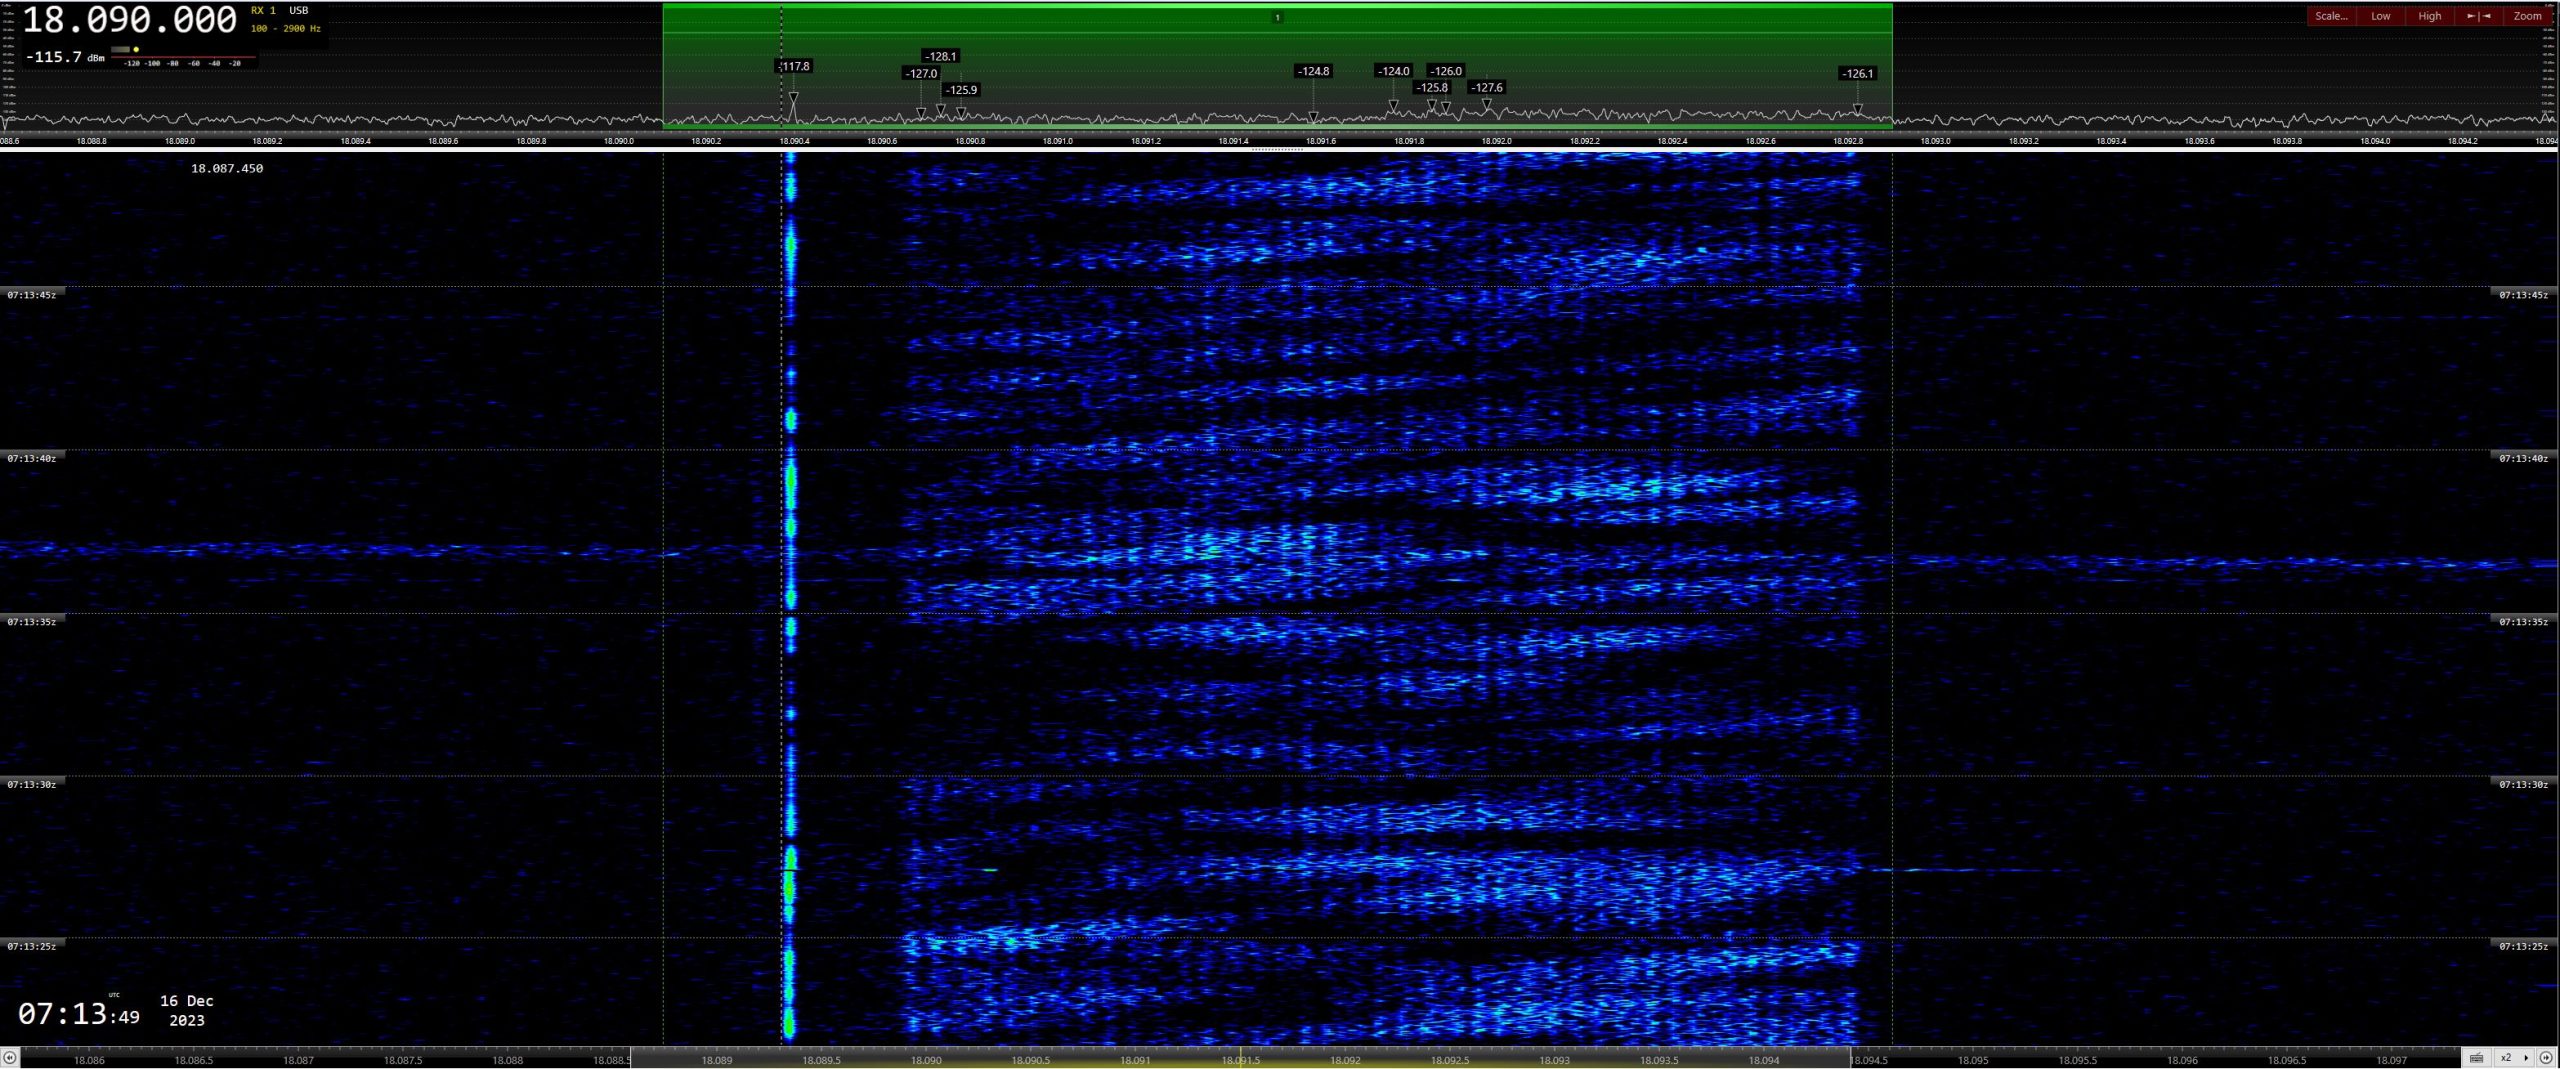Screen dimensions: 2560x1069
Task: Click the -124.8 peak marker label
Action: [1312, 71]
